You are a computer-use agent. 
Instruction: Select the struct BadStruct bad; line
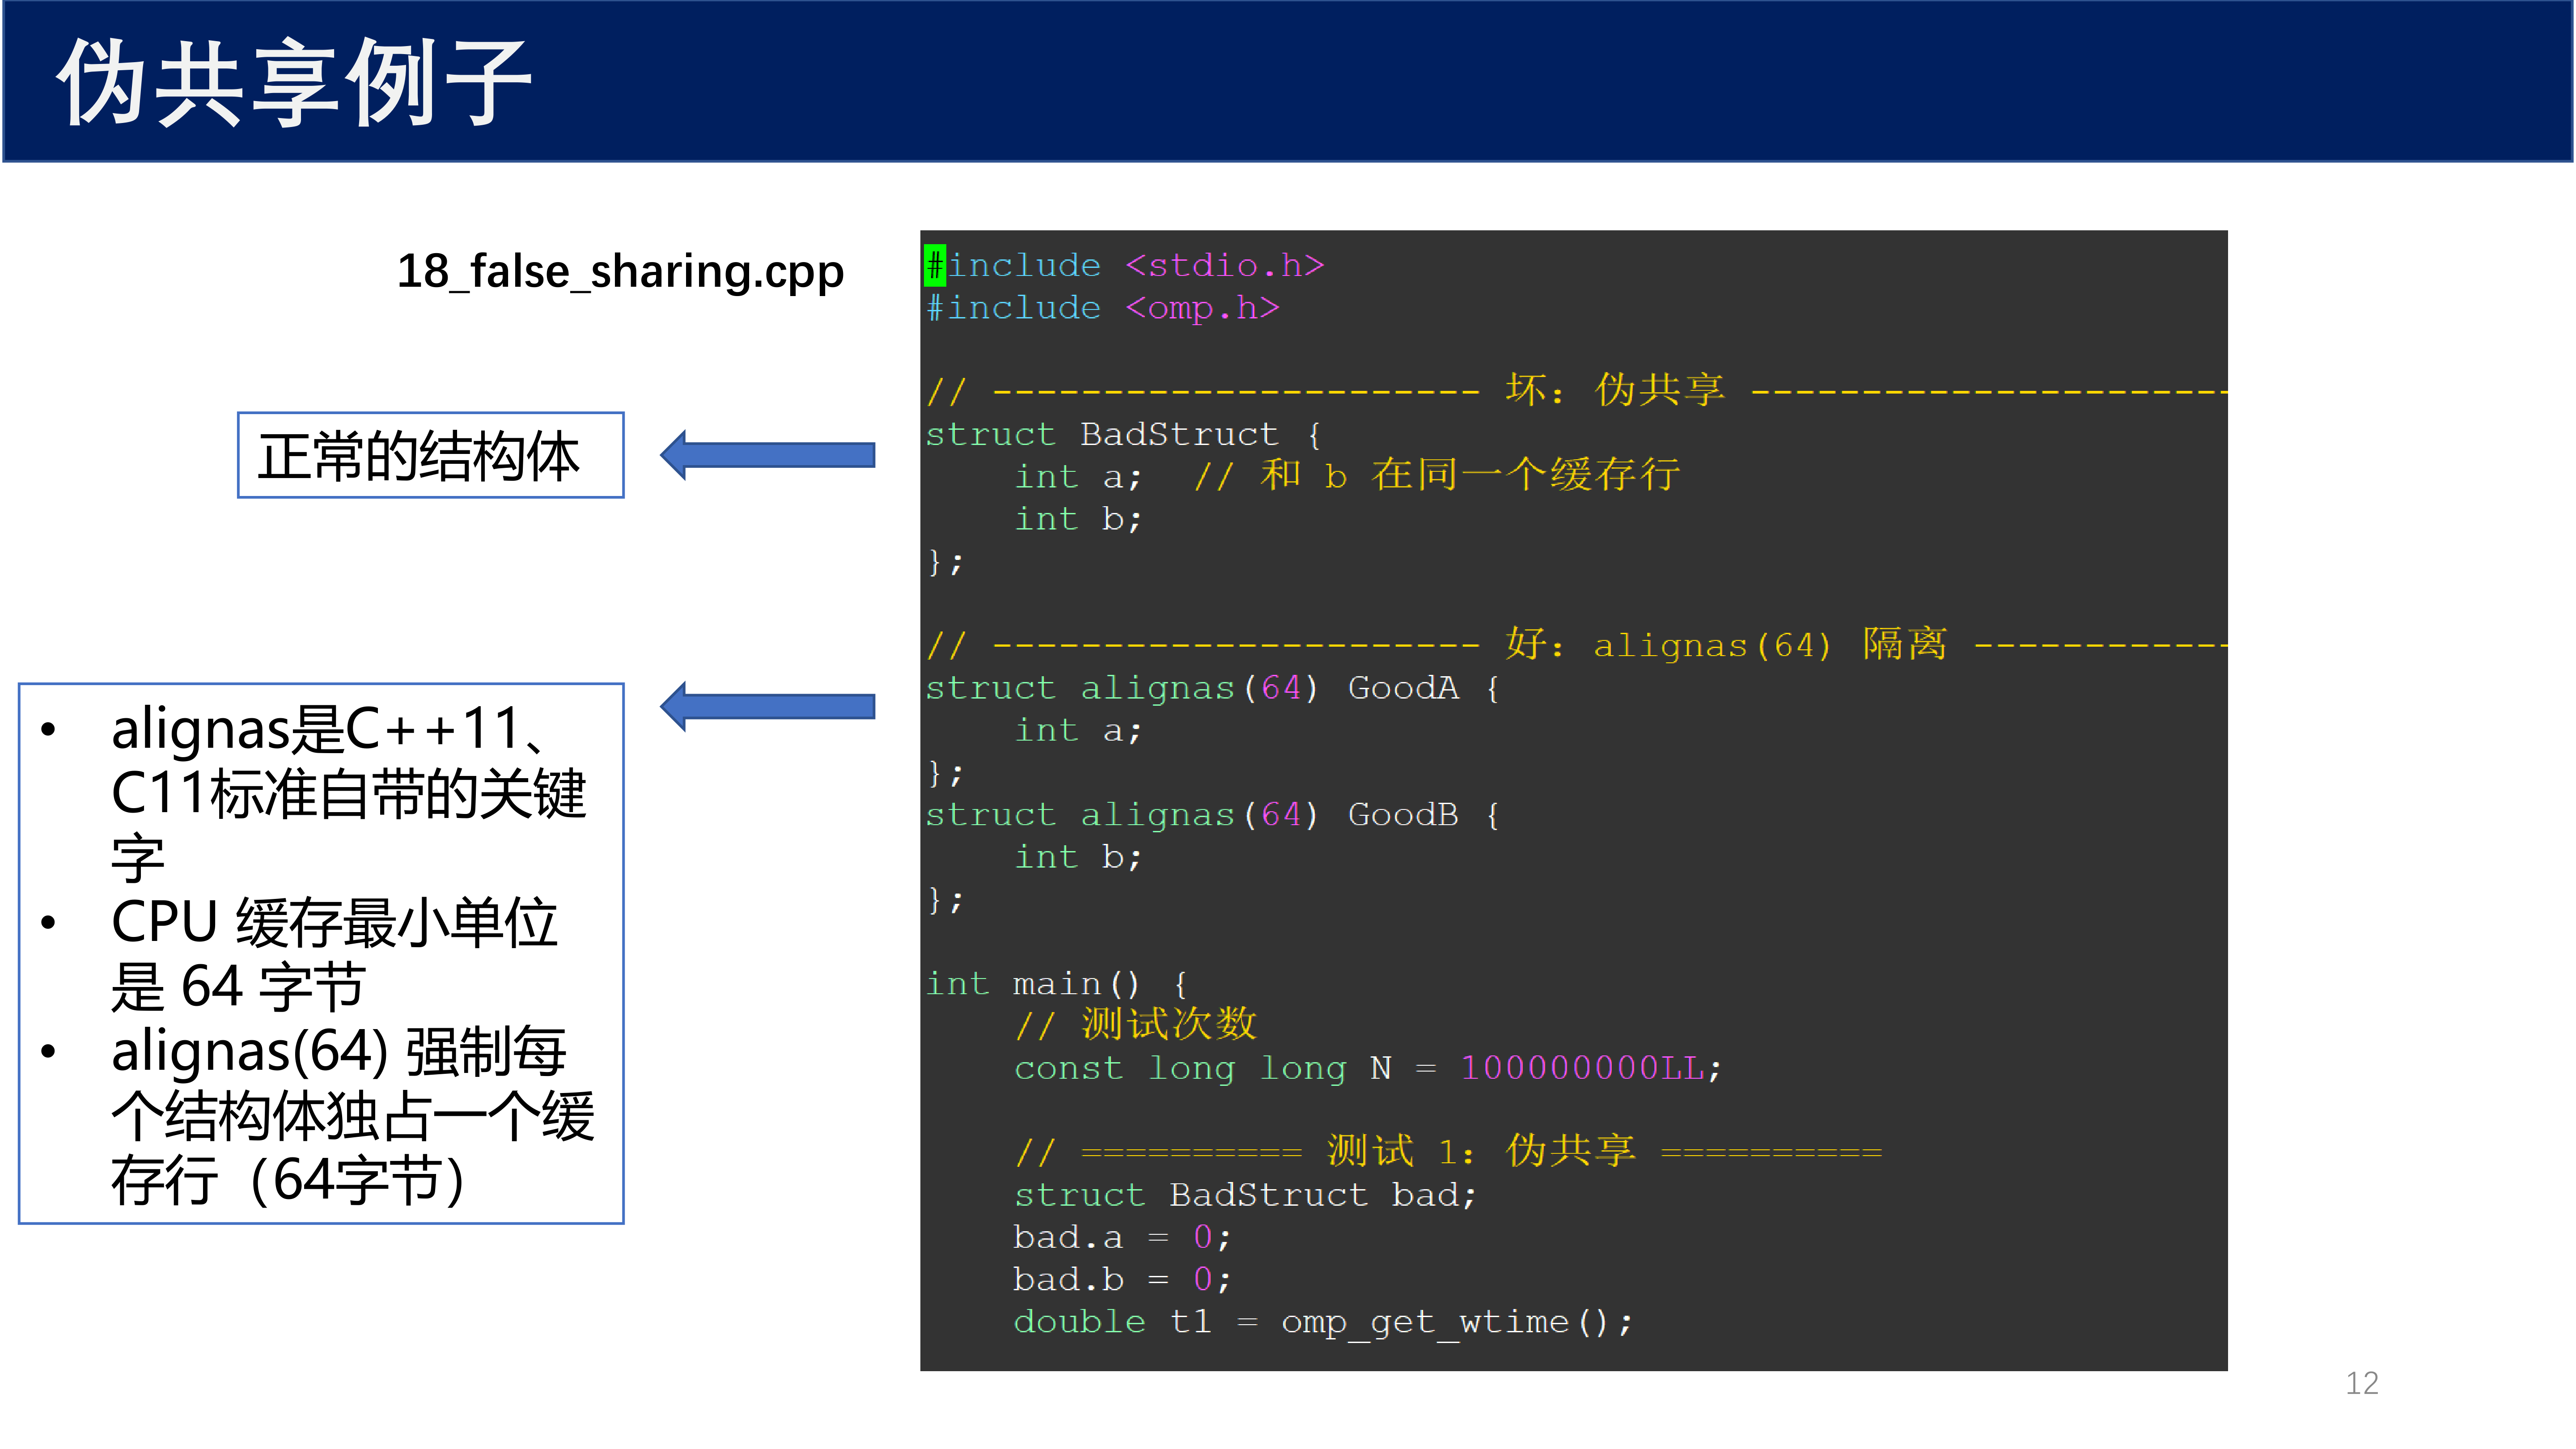(1245, 1195)
